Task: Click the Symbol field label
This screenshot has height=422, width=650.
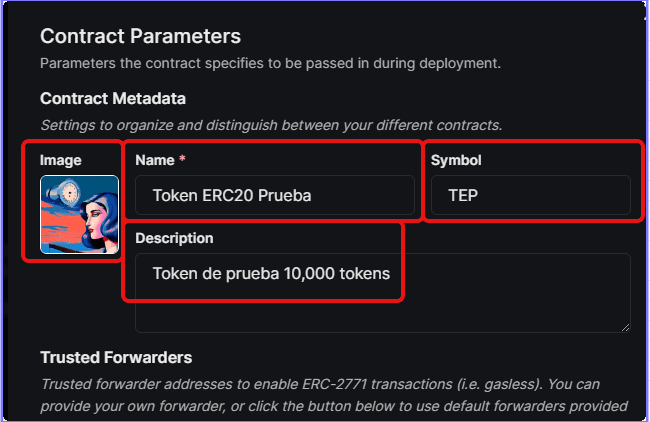Action: tap(456, 160)
